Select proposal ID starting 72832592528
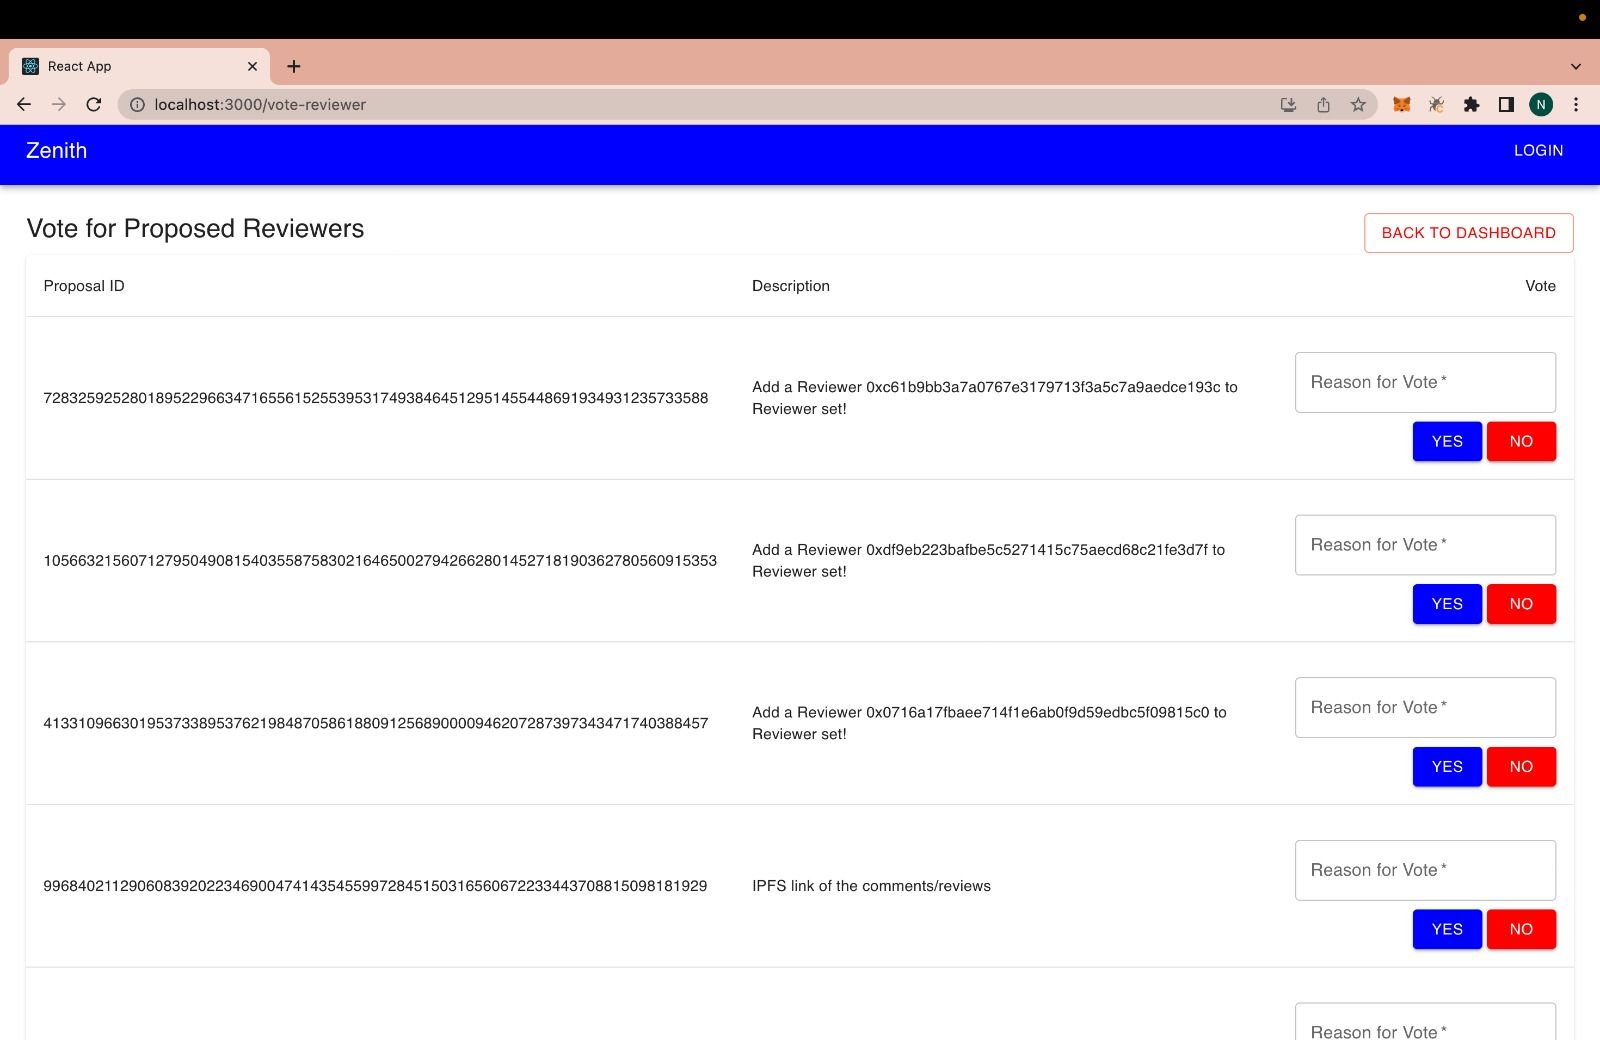Viewport: 1600px width, 1040px height. click(x=376, y=398)
